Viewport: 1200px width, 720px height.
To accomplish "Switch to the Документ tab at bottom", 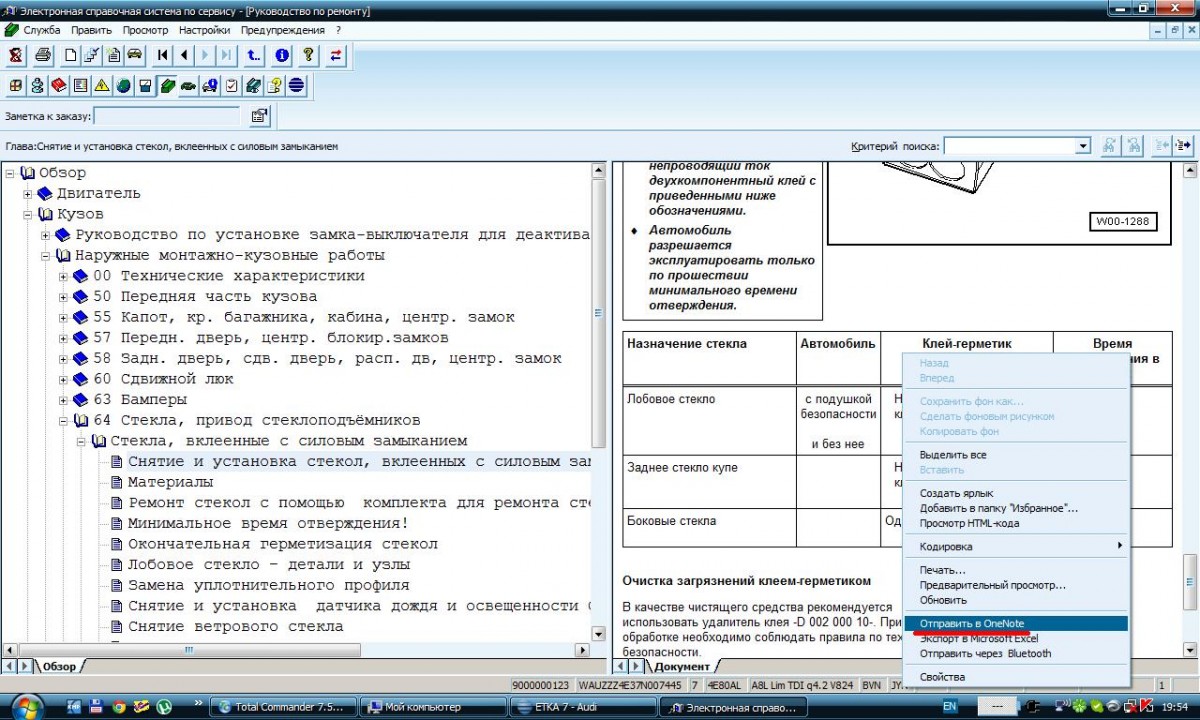I will (x=682, y=666).
